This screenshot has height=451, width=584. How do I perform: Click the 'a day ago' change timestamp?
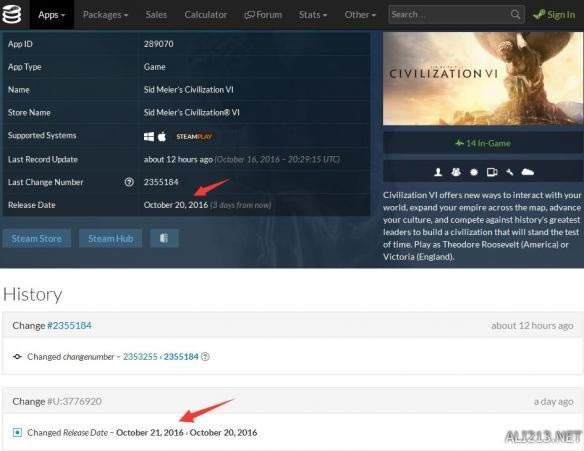[553, 402]
